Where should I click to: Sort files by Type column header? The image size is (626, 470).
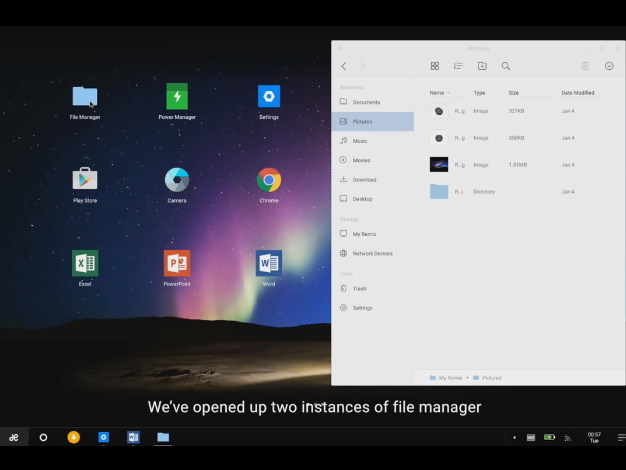point(479,93)
